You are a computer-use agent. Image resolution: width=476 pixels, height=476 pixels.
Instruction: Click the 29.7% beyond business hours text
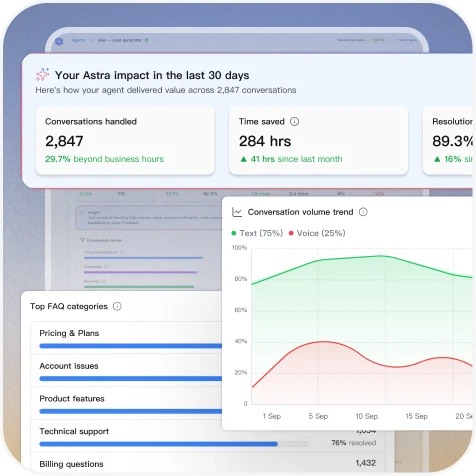[x=104, y=159]
